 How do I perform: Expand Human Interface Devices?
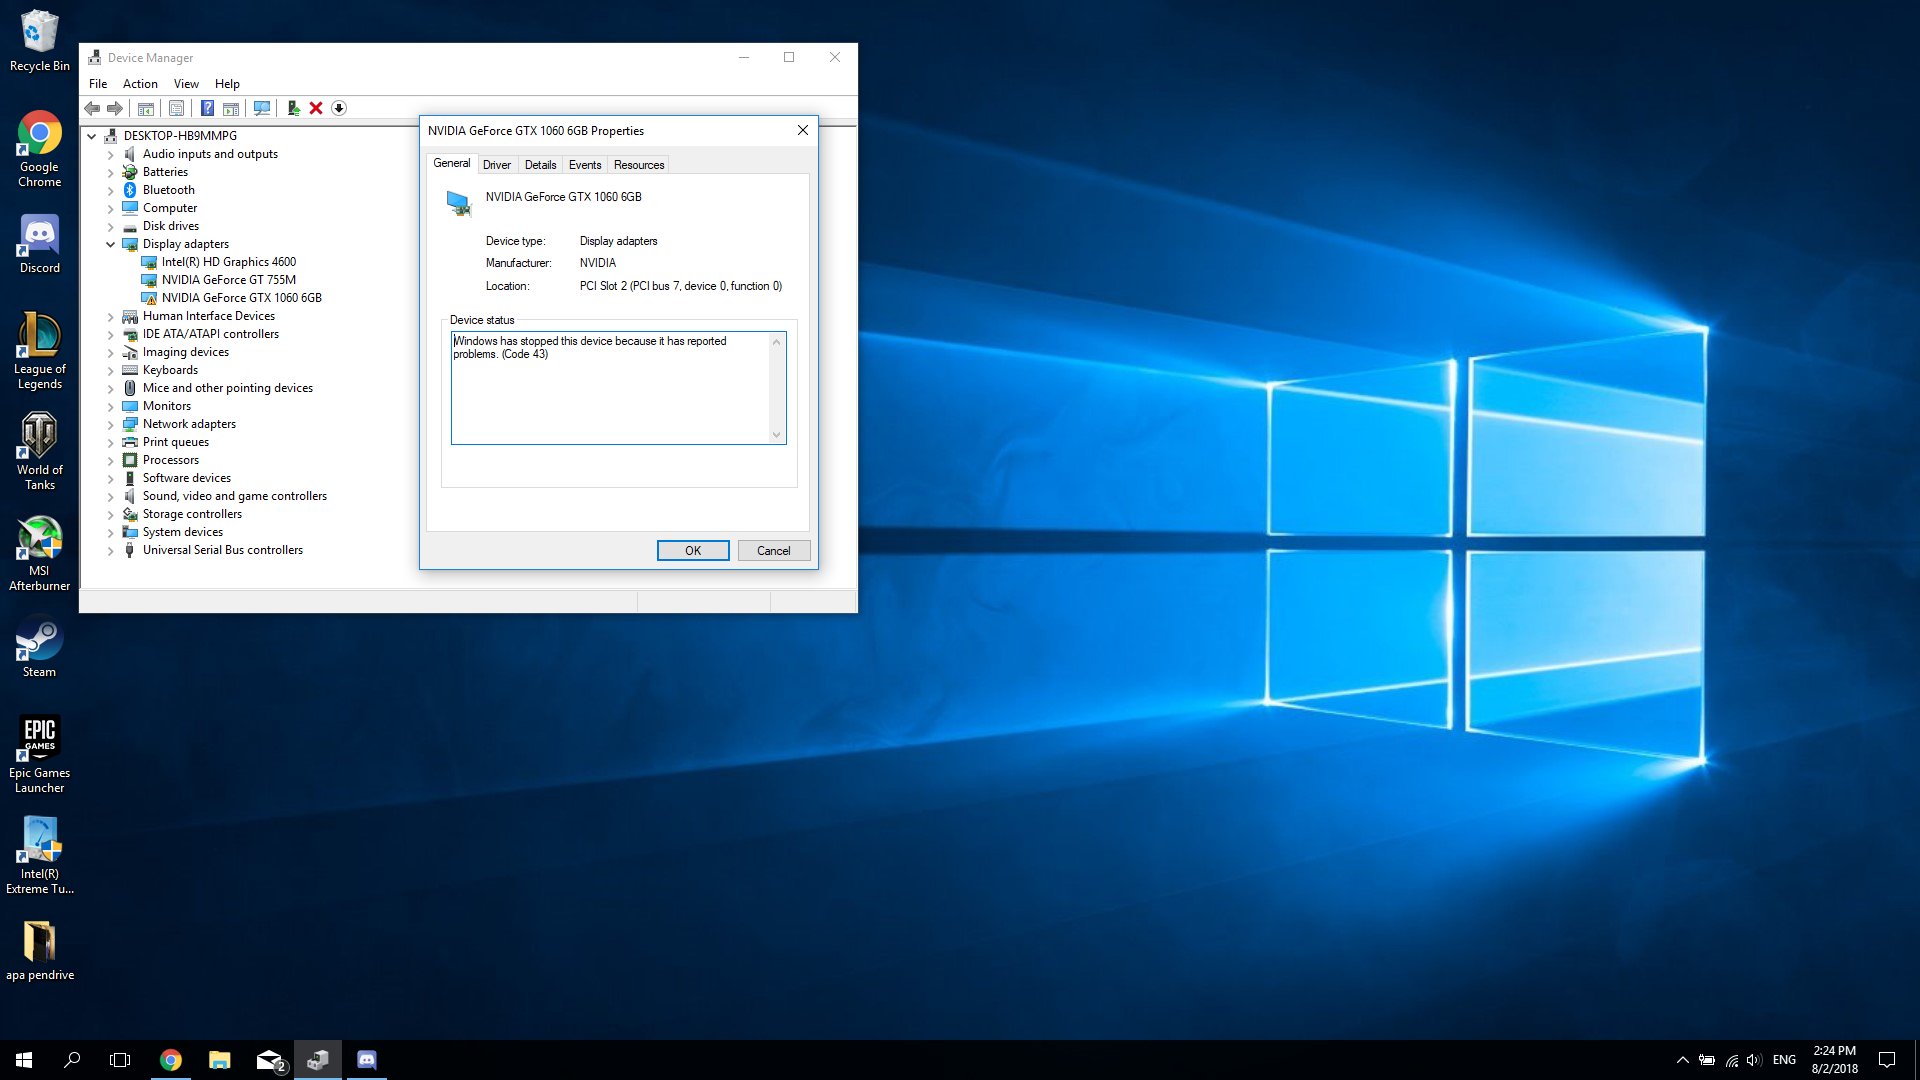[x=111, y=316]
